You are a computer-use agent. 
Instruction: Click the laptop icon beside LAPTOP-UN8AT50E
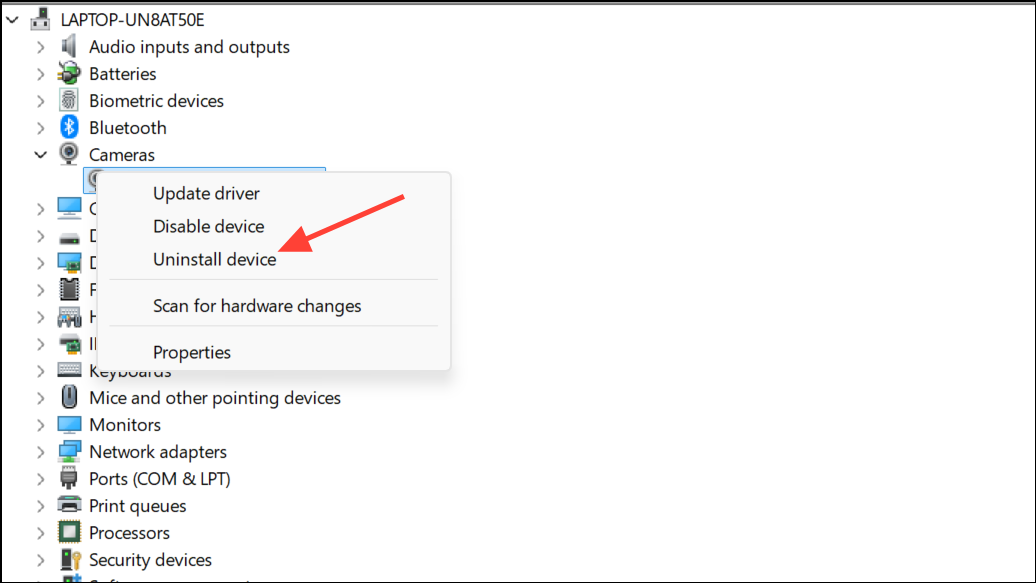coord(40,18)
